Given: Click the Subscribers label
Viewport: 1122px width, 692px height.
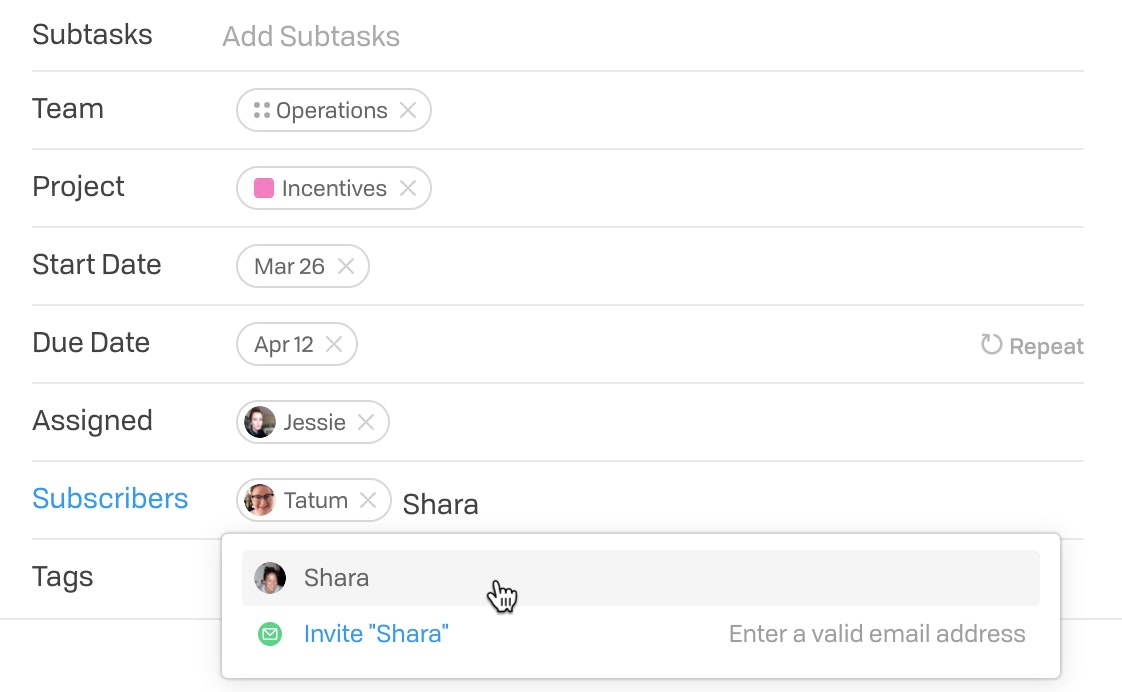Looking at the screenshot, I should (110, 499).
